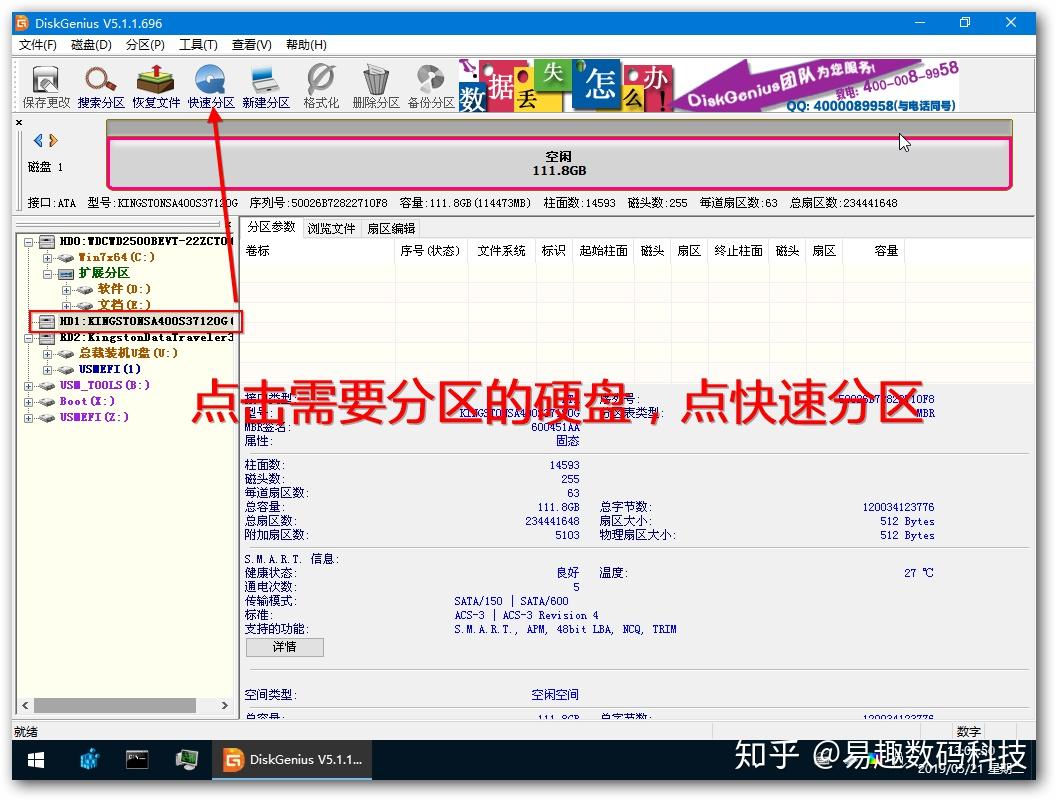Click the 保存更改 save changes icon

[46, 86]
